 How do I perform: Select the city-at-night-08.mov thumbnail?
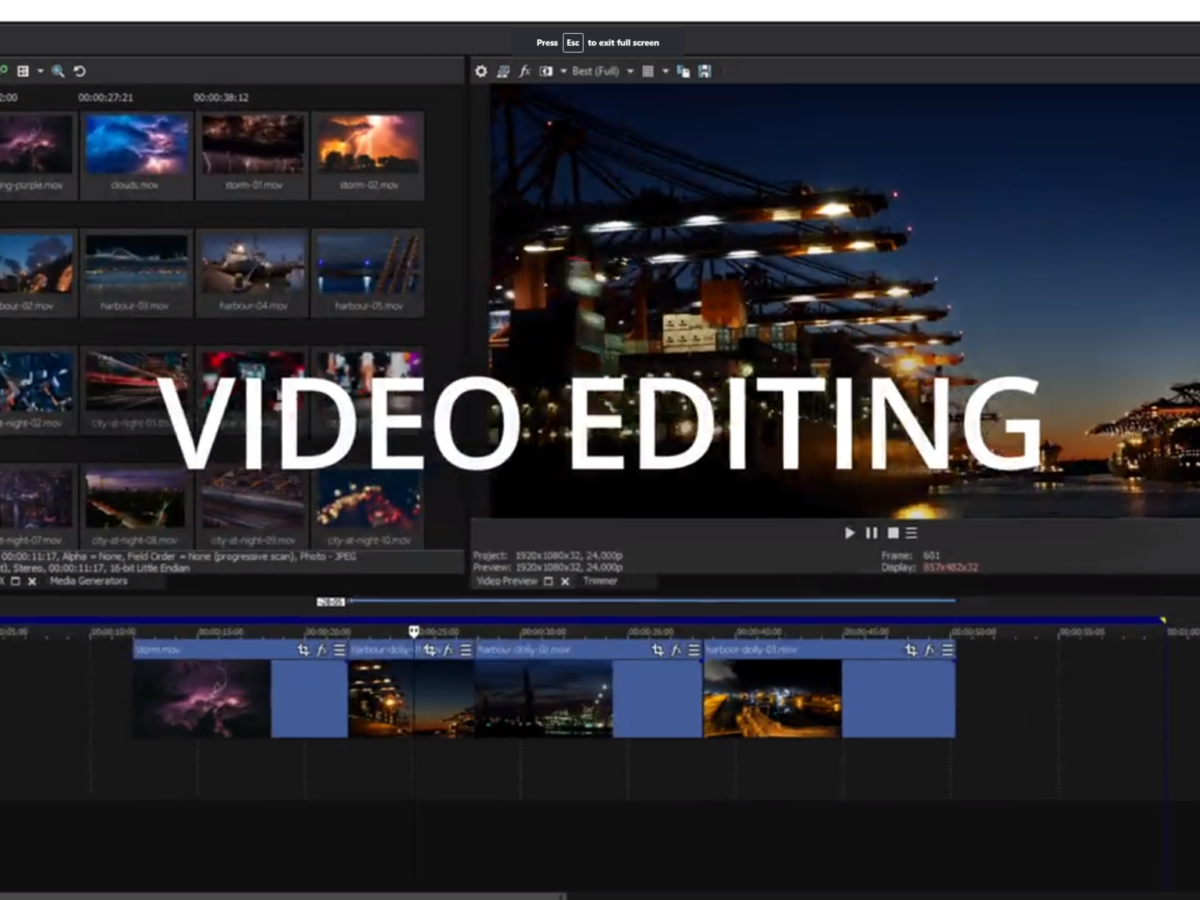136,506
